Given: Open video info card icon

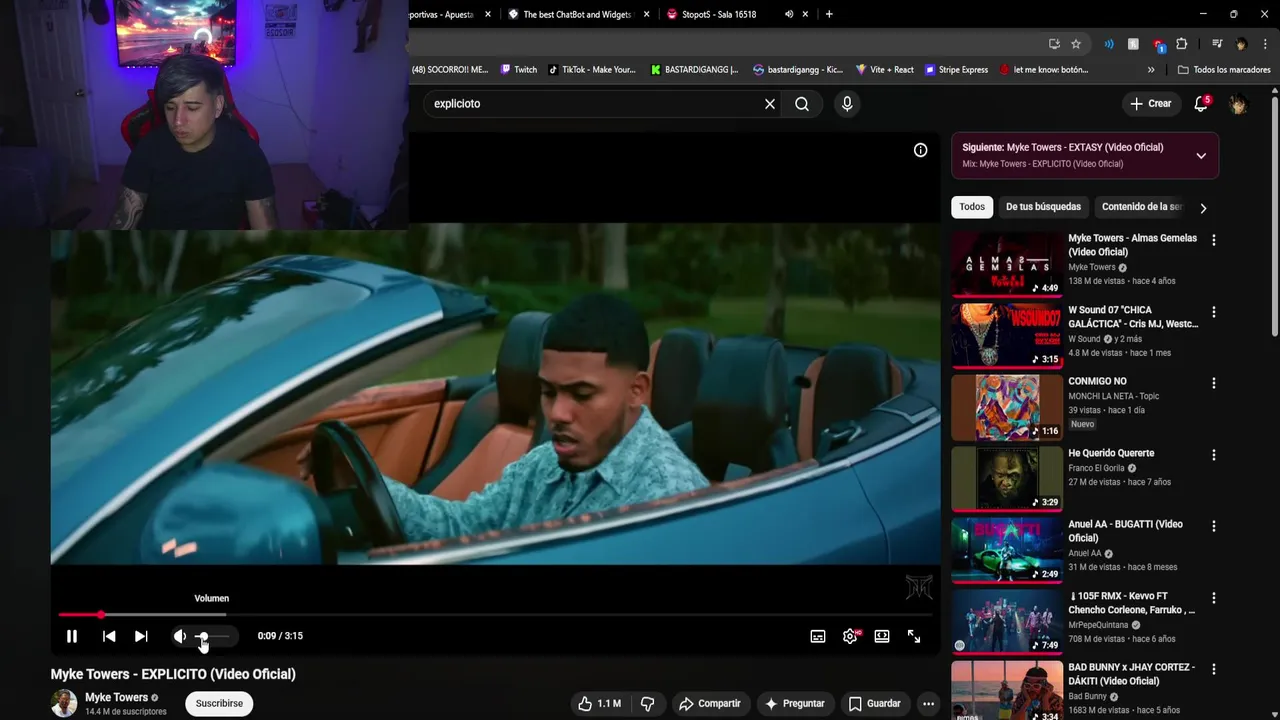Looking at the screenshot, I should click(920, 150).
